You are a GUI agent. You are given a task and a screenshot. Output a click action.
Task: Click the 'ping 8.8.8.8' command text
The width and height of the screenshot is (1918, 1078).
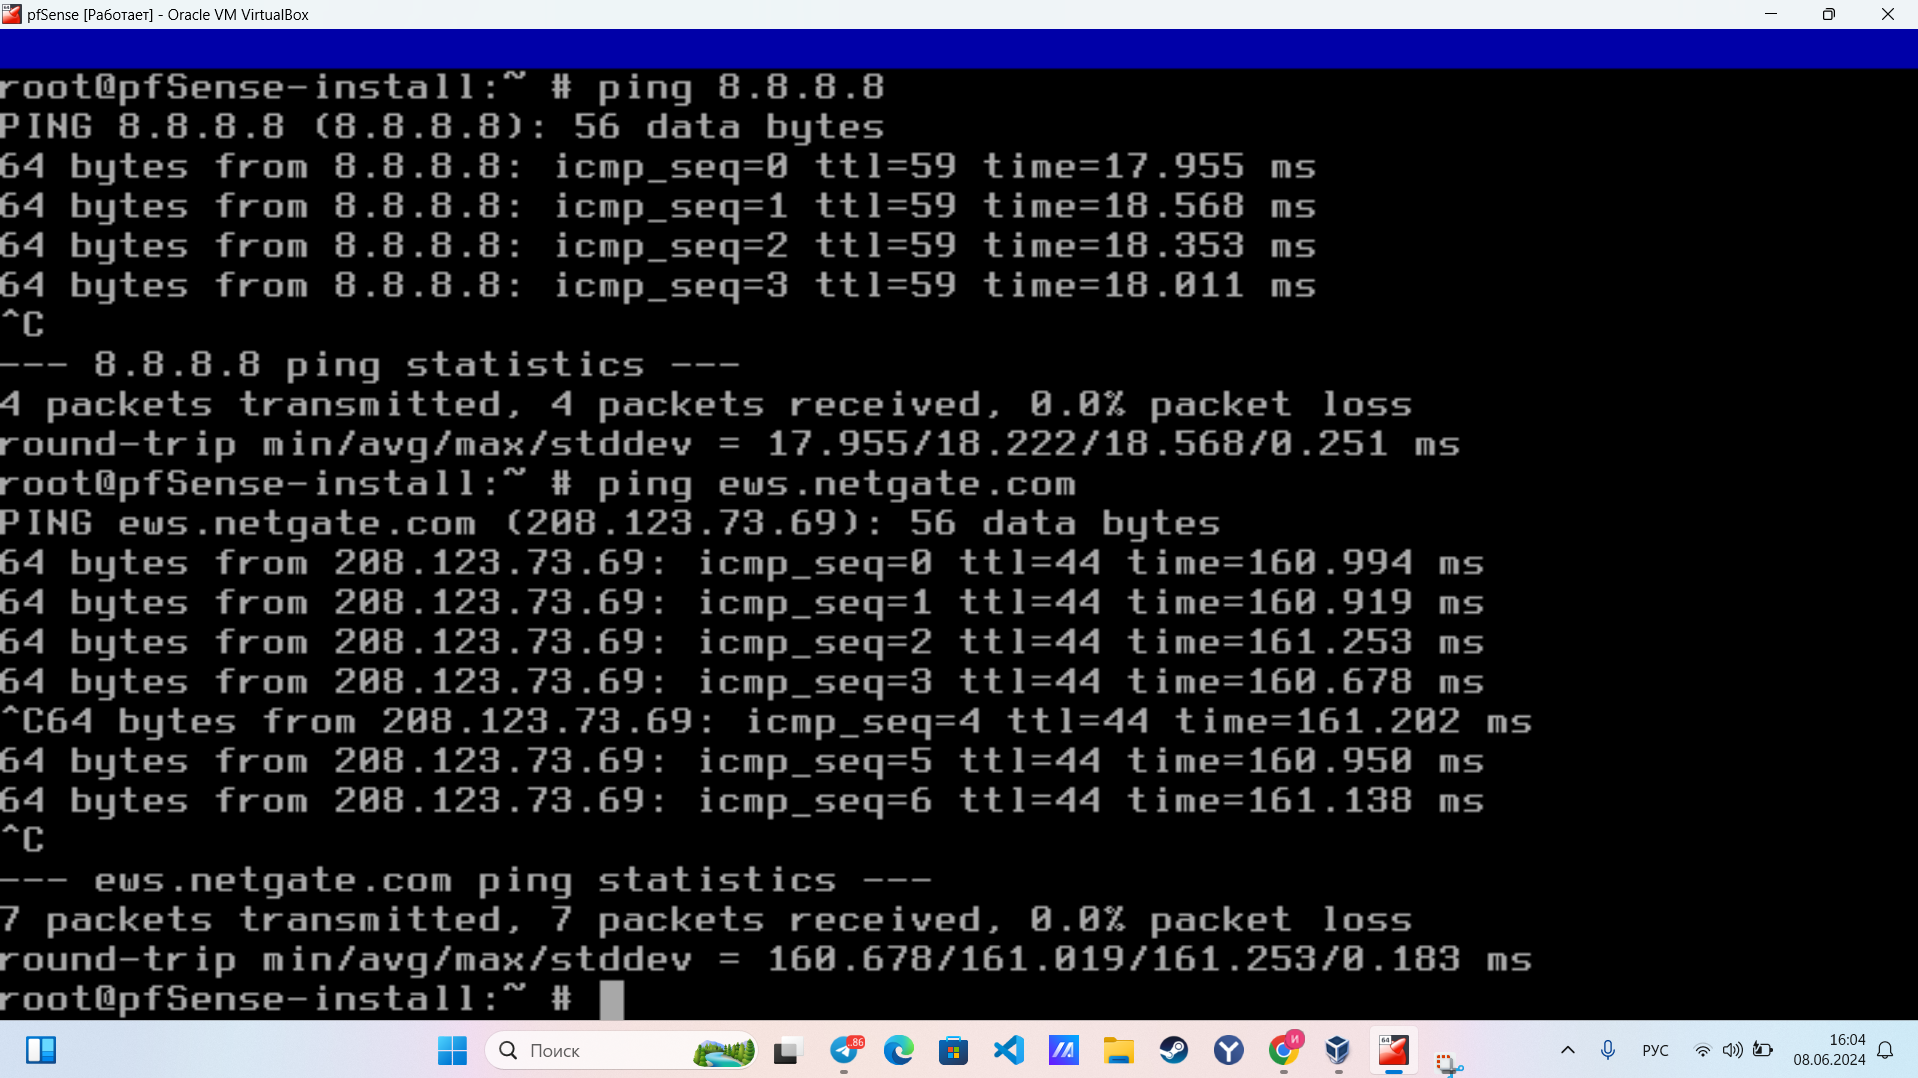pos(741,88)
